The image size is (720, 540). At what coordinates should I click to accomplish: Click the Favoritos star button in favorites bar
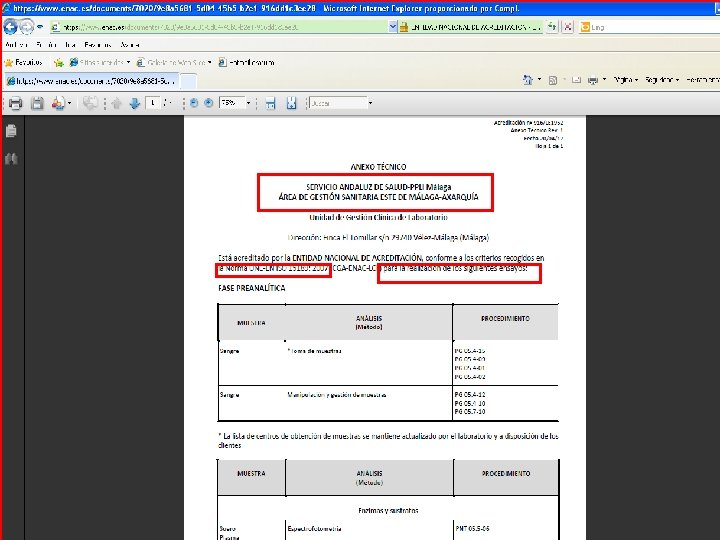point(23,62)
